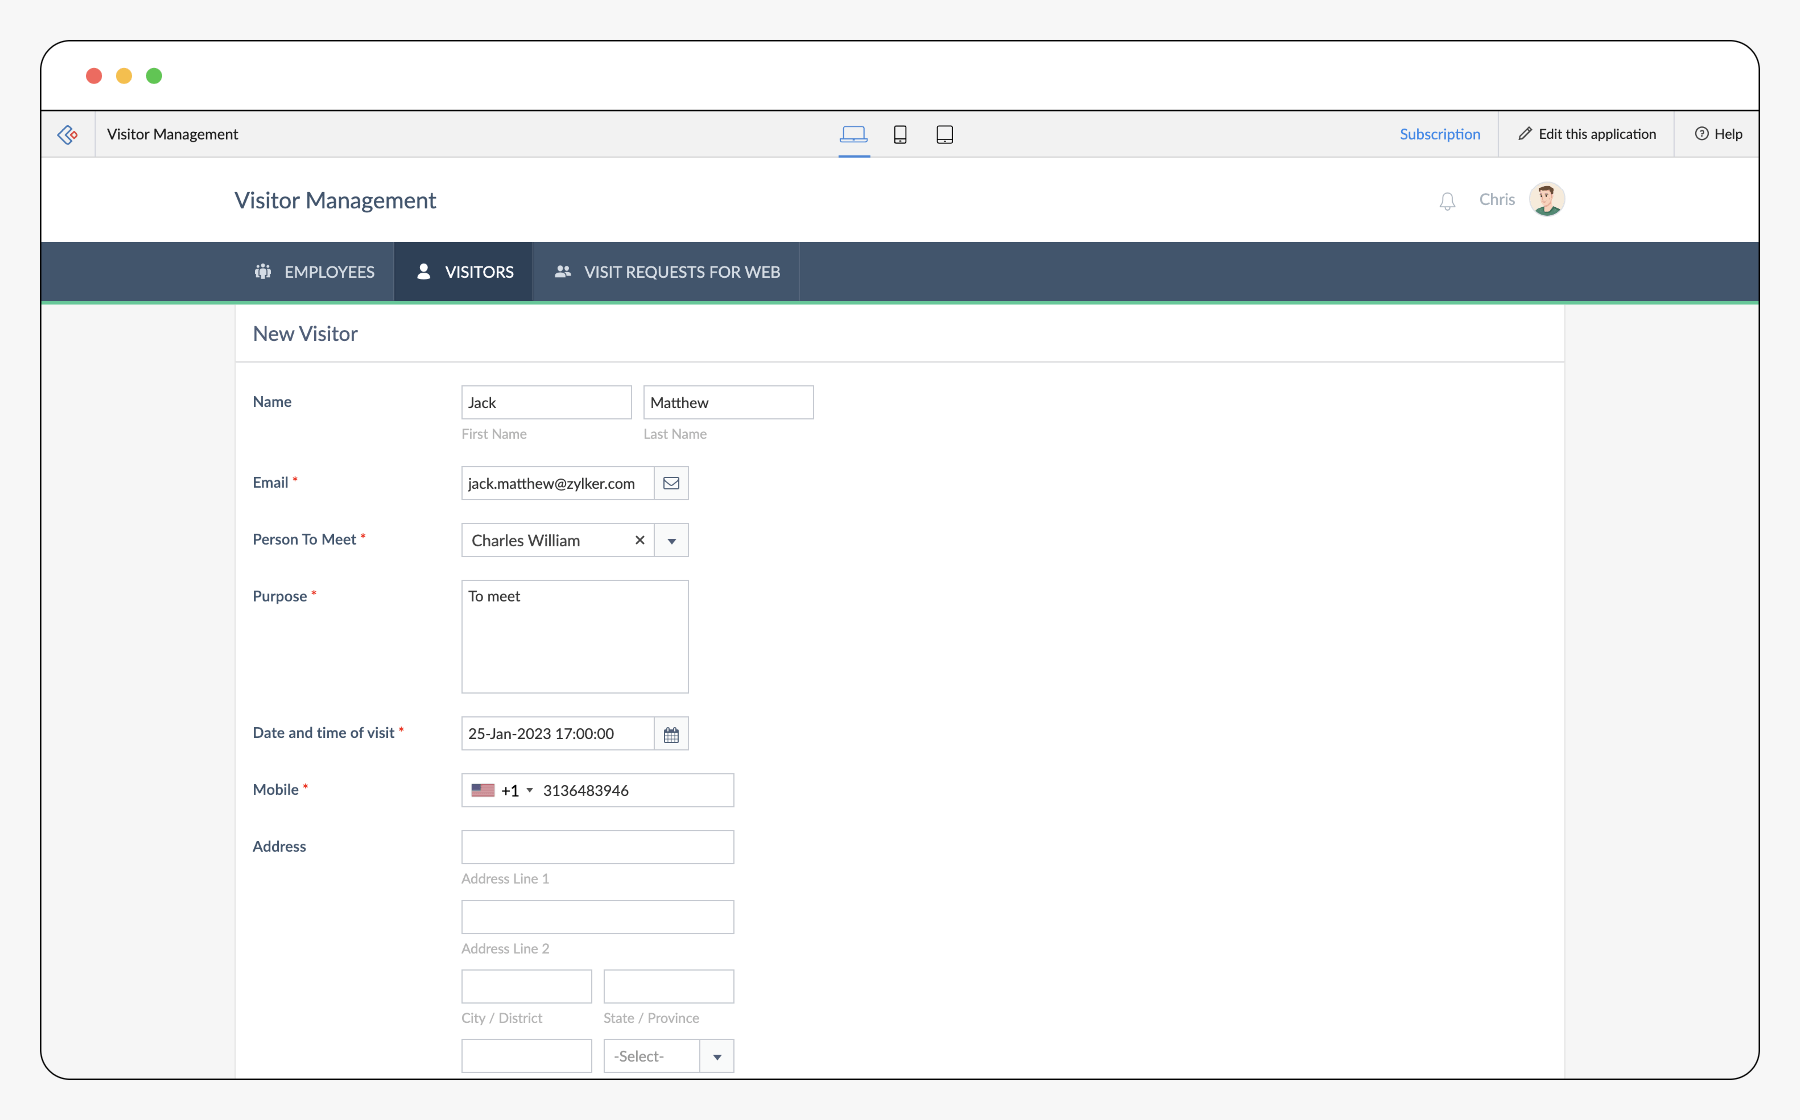This screenshot has width=1800, height=1120.
Task: Switch to laptop preview mode
Action: (853, 134)
